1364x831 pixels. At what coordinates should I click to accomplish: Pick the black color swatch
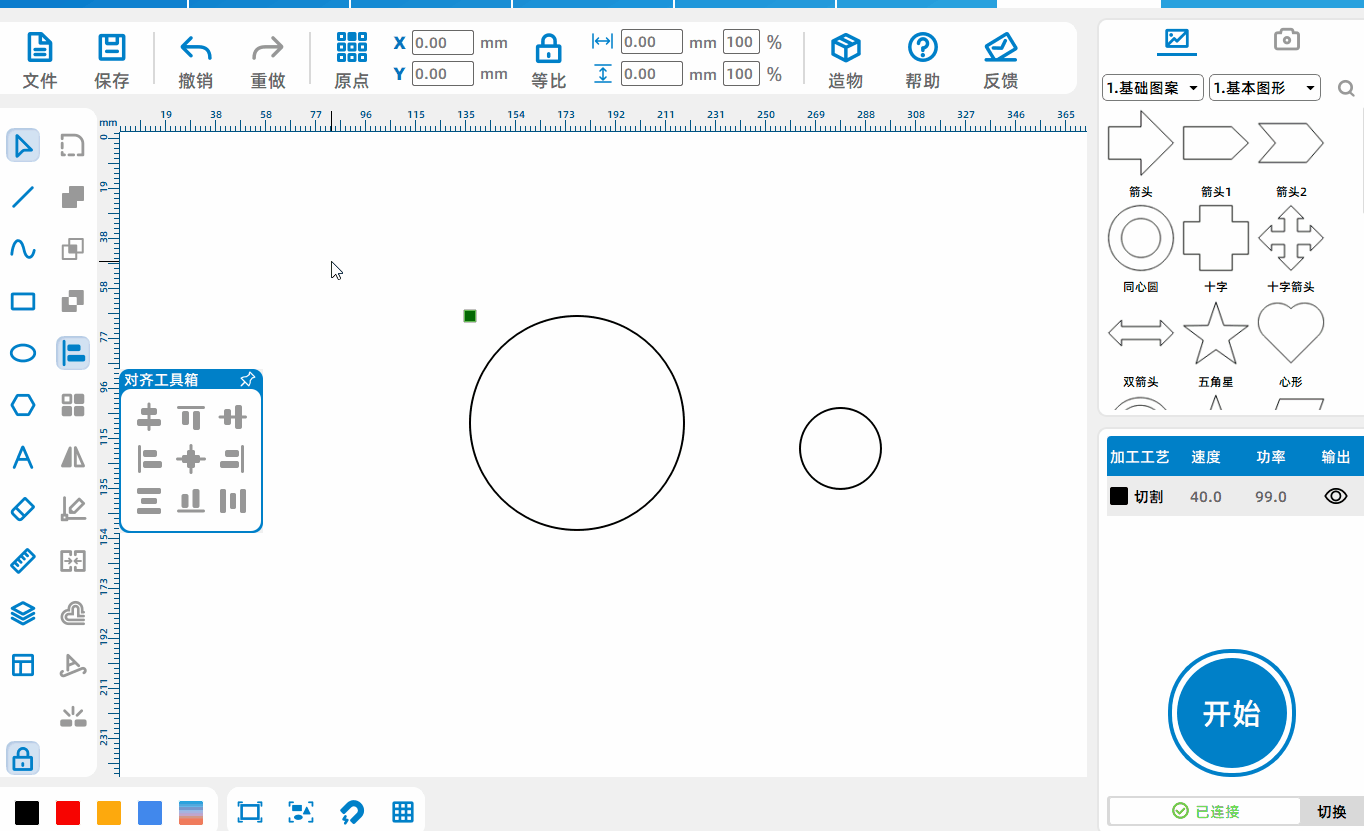[27, 812]
